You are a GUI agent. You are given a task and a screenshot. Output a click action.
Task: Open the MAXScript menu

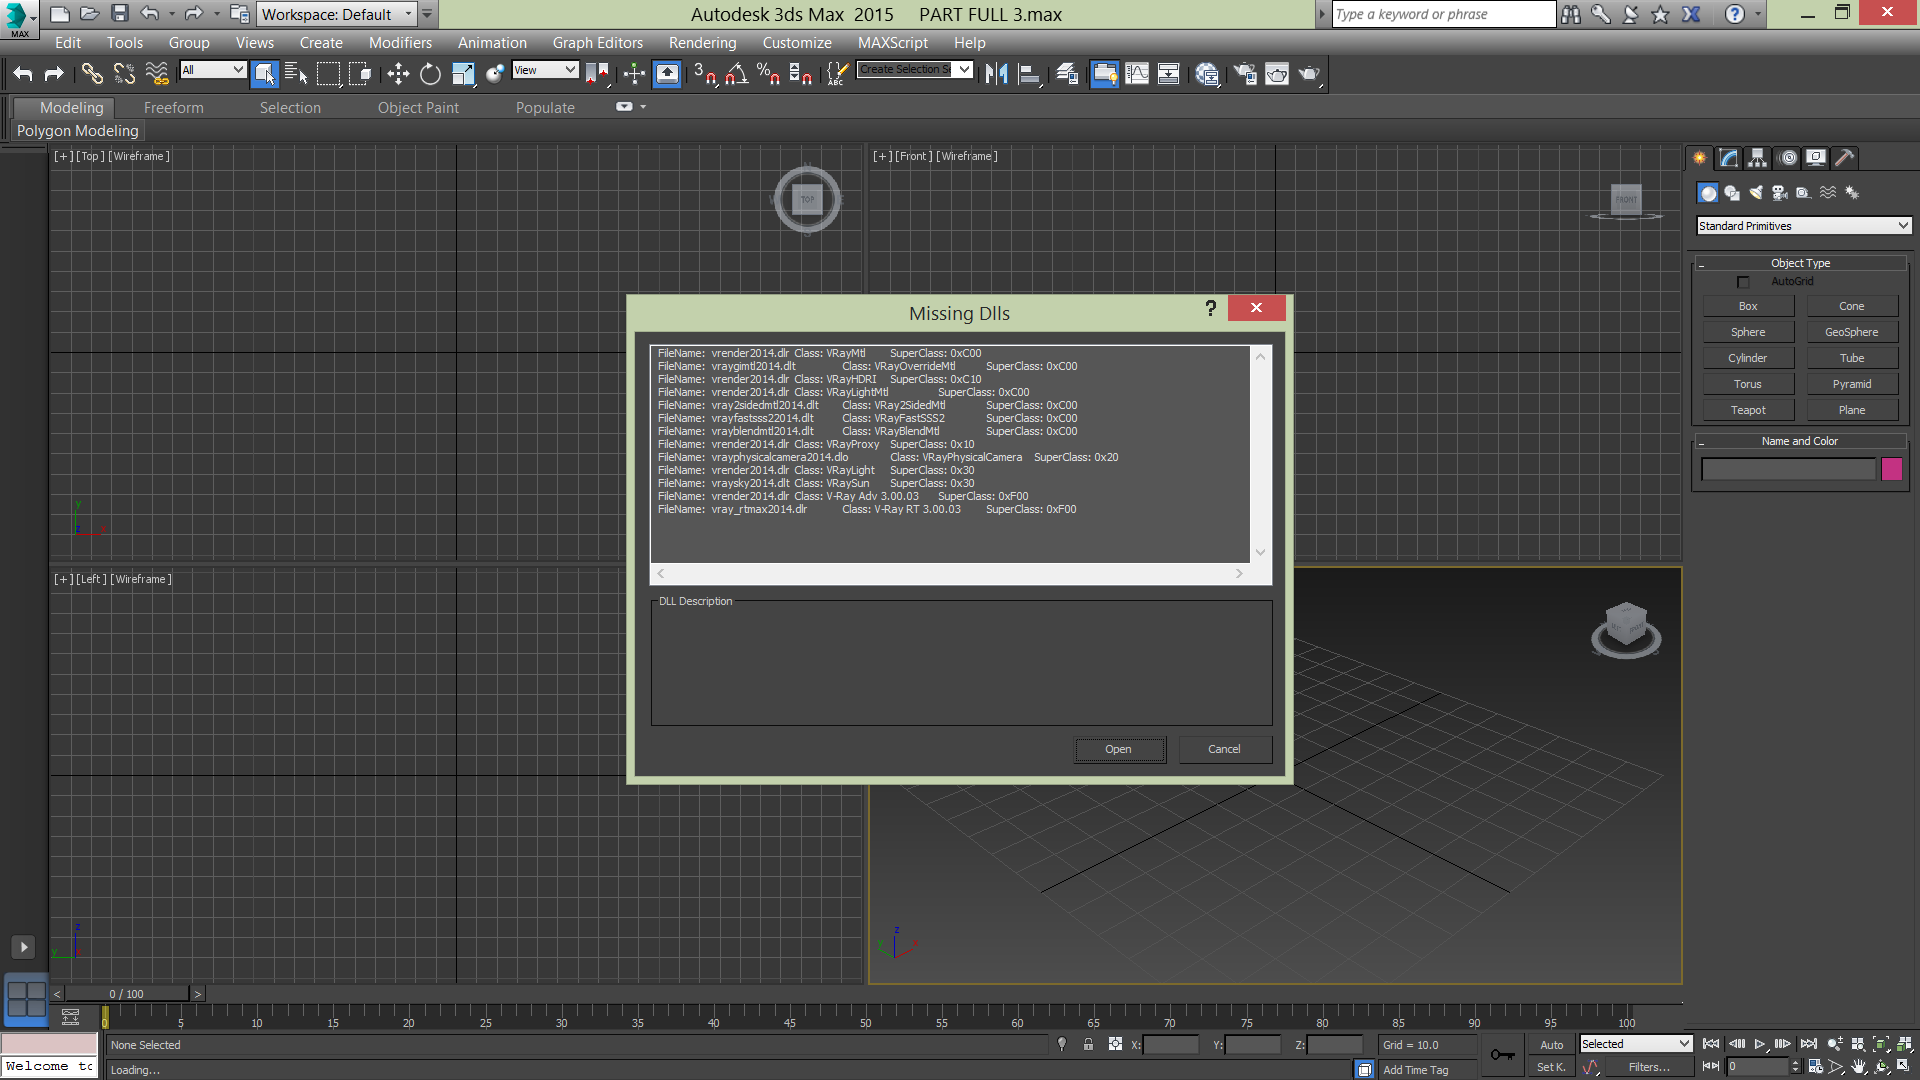click(892, 42)
